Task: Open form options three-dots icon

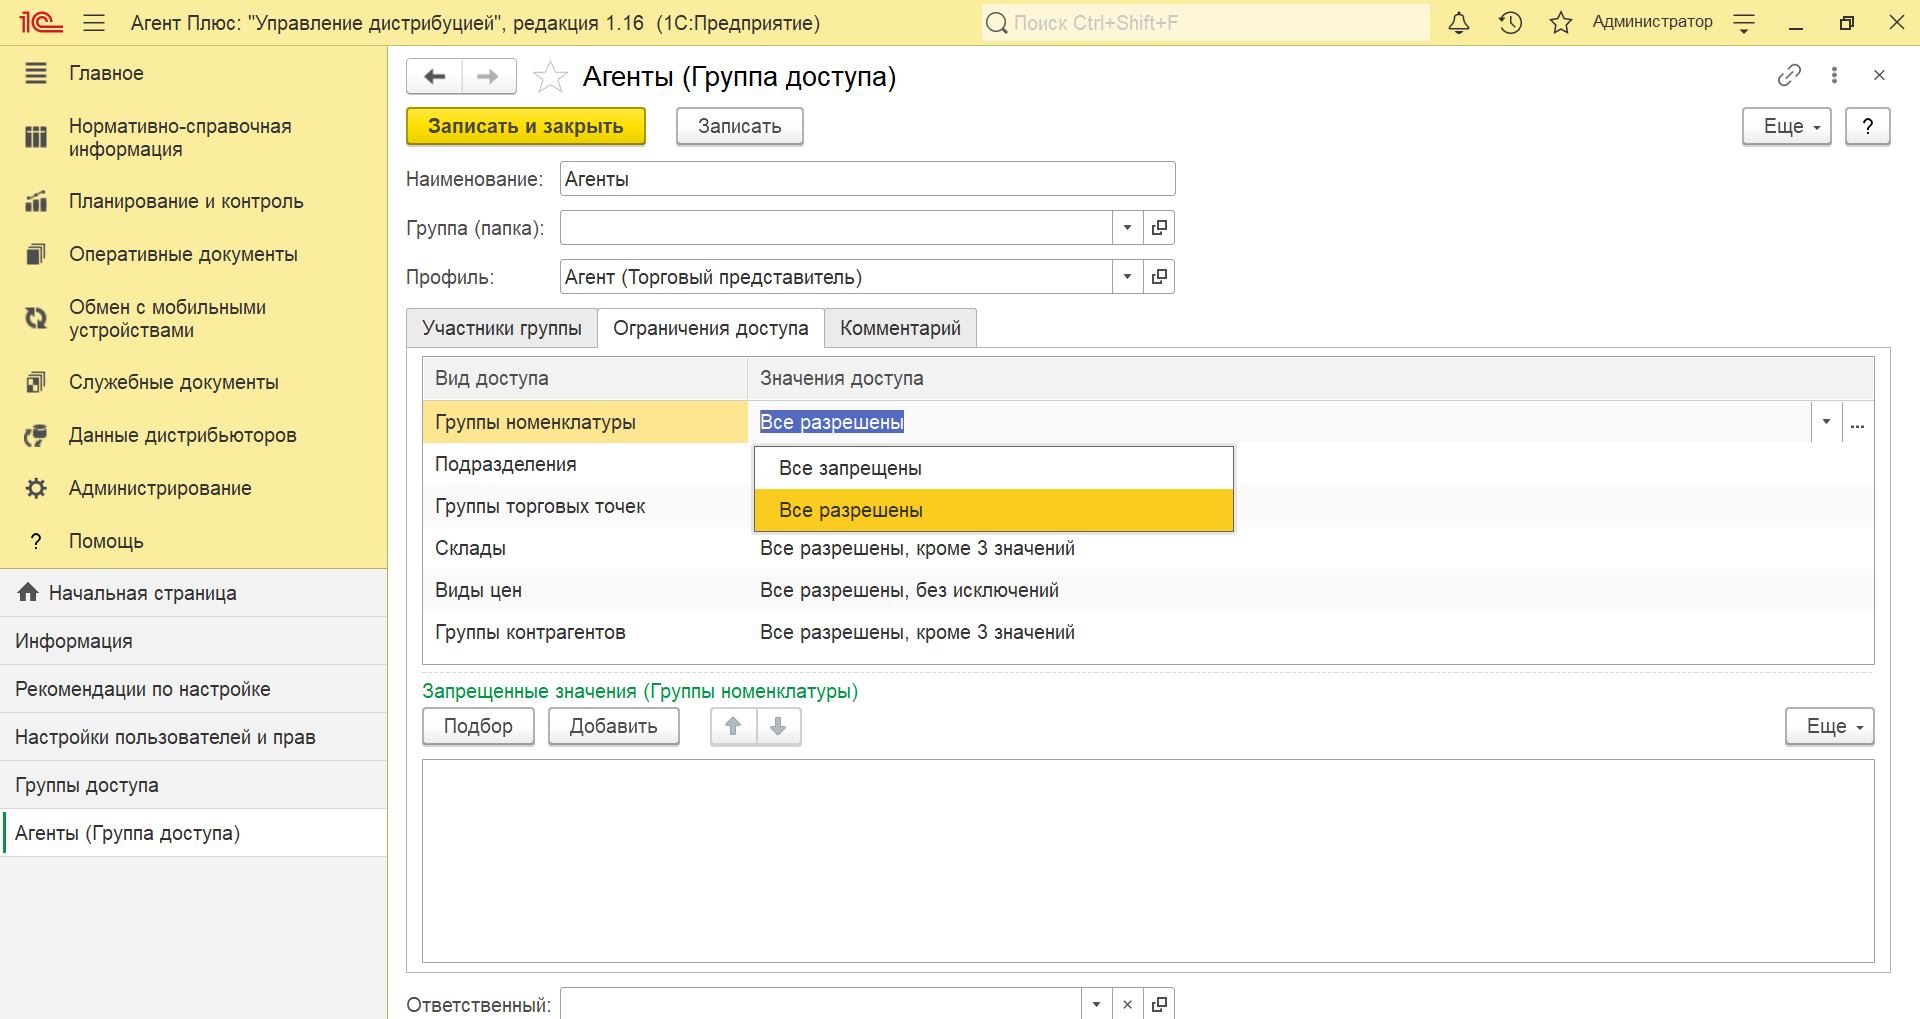Action: pos(1834,75)
